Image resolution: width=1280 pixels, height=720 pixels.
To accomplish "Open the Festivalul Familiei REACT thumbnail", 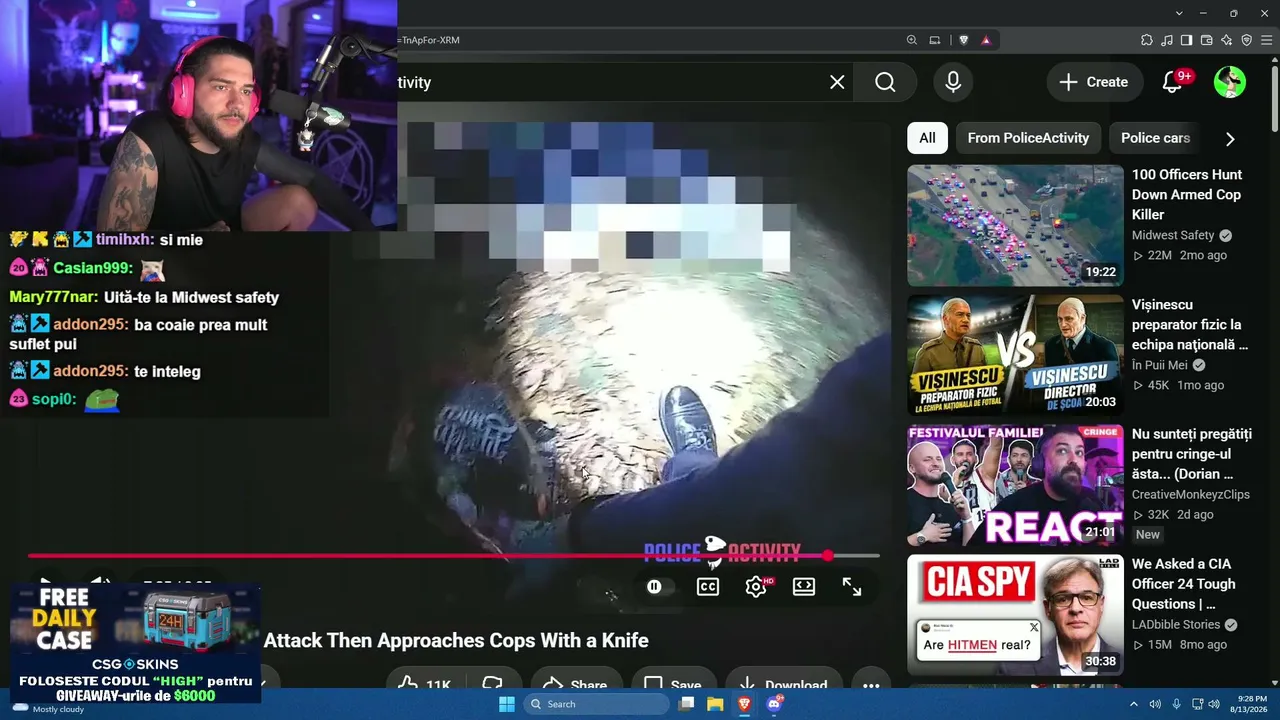I will coord(1015,485).
